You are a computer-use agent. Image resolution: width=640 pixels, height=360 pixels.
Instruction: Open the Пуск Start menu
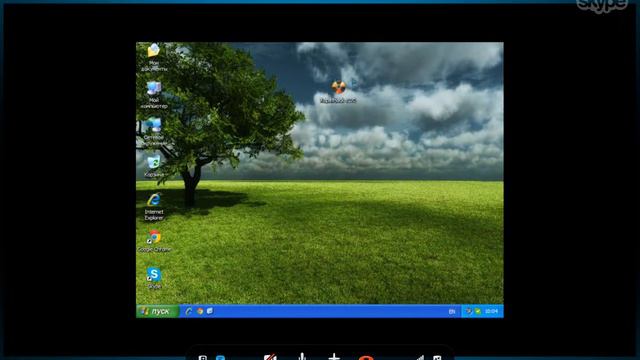pyautogui.click(x=157, y=311)
